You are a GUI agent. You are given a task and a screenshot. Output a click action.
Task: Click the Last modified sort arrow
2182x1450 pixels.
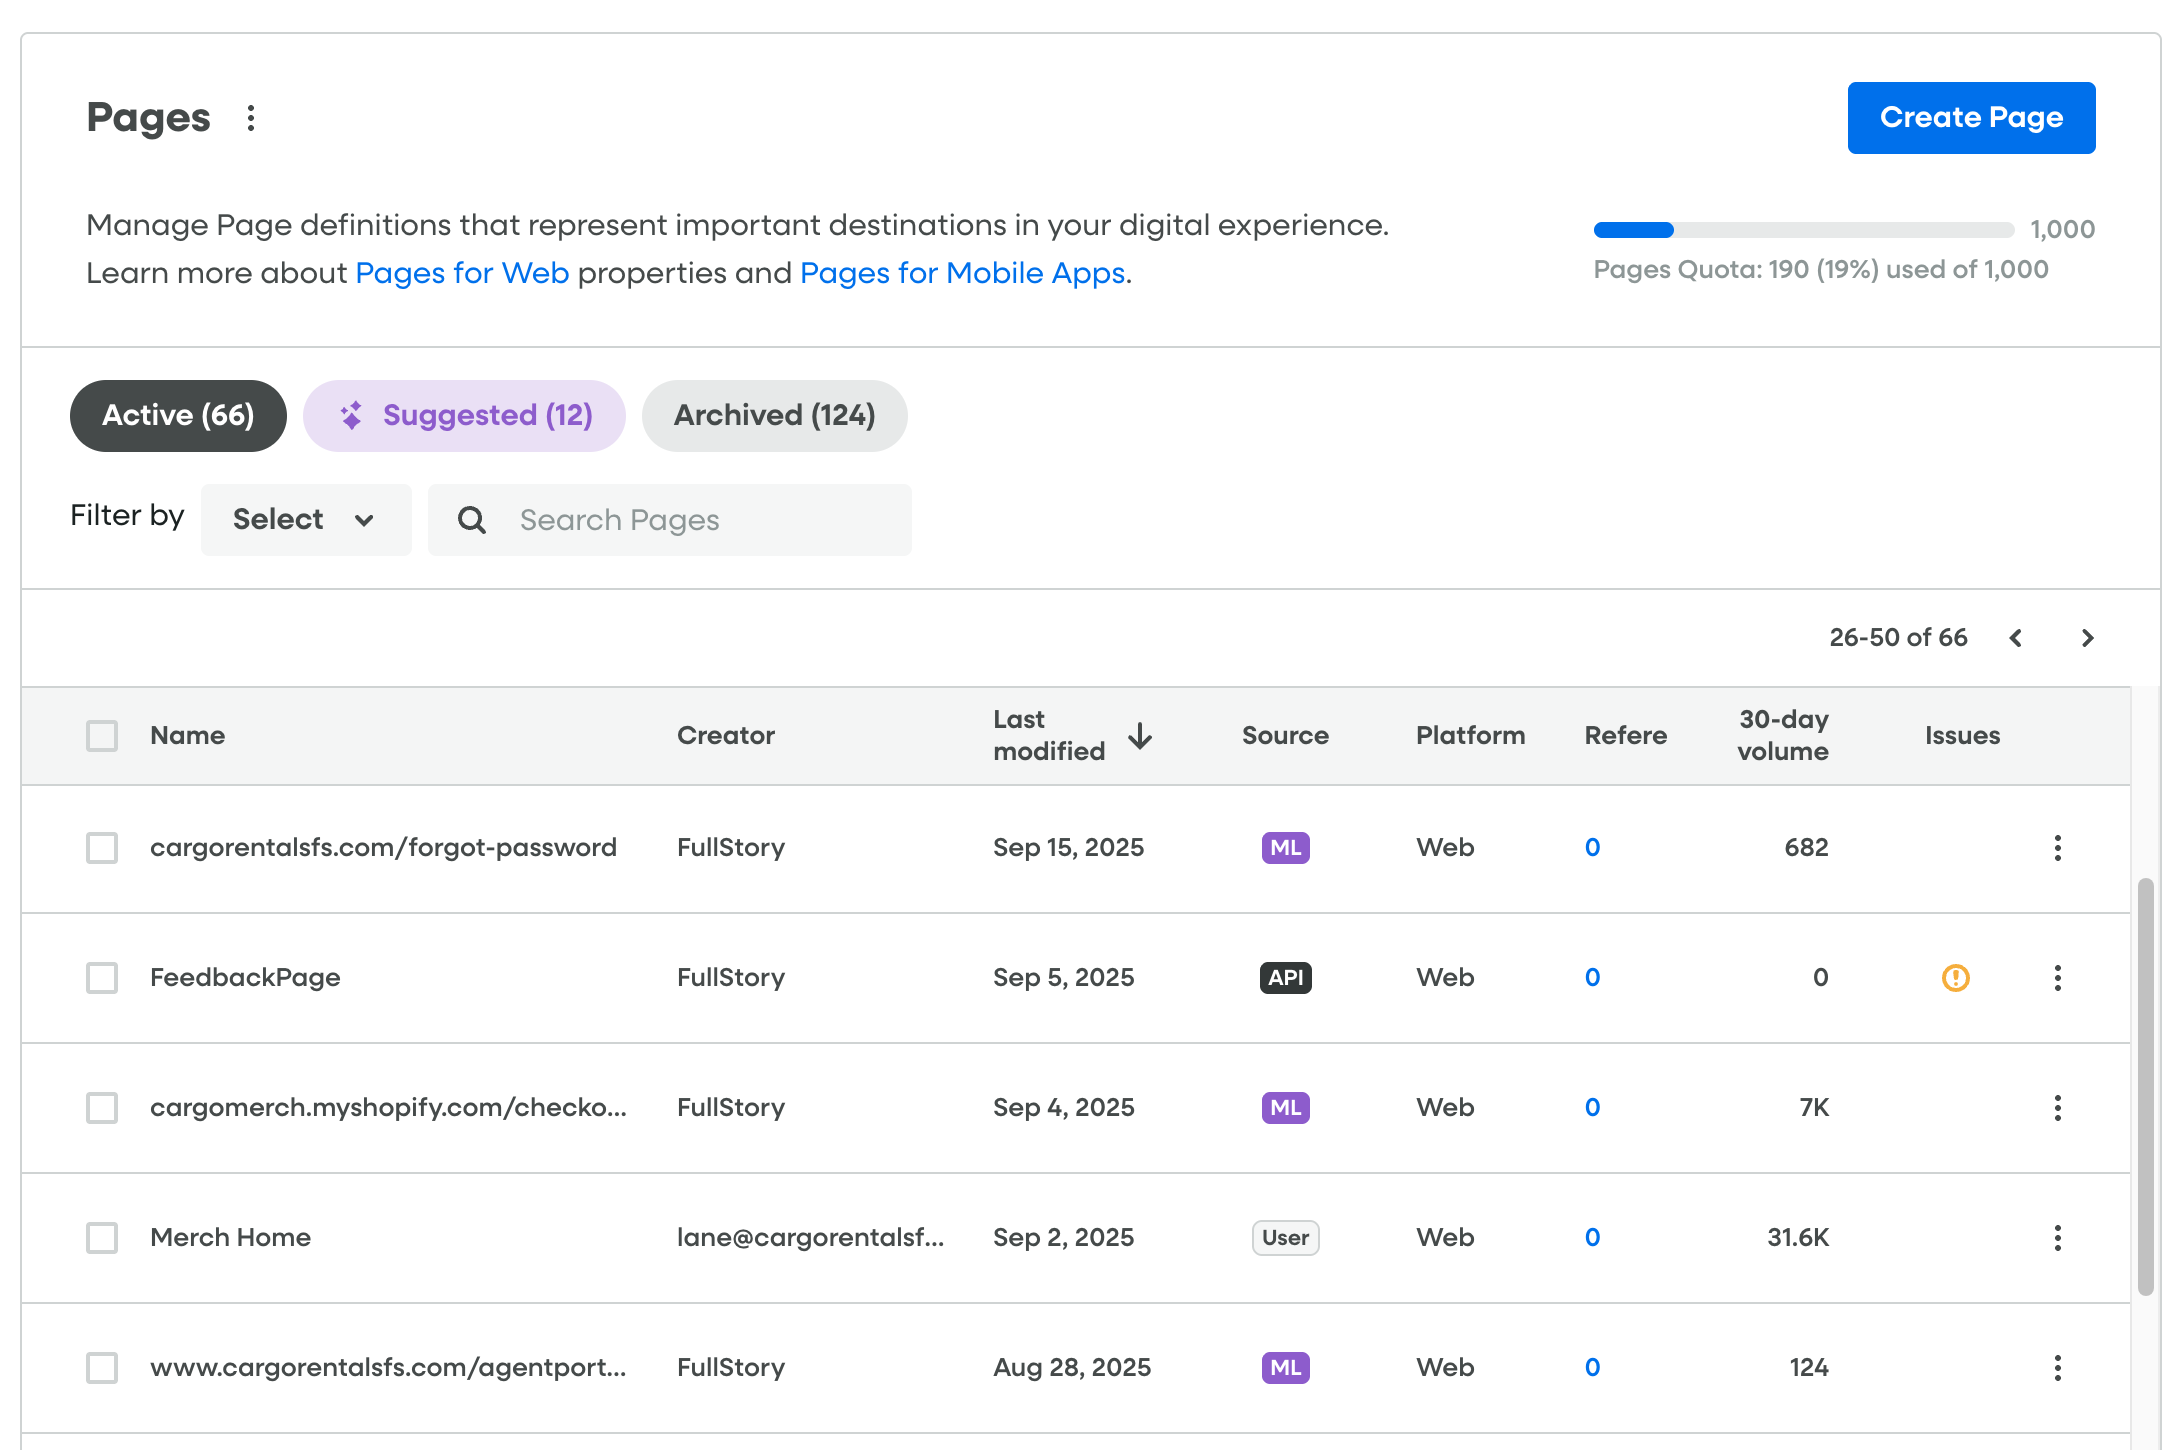[1140, 736]
